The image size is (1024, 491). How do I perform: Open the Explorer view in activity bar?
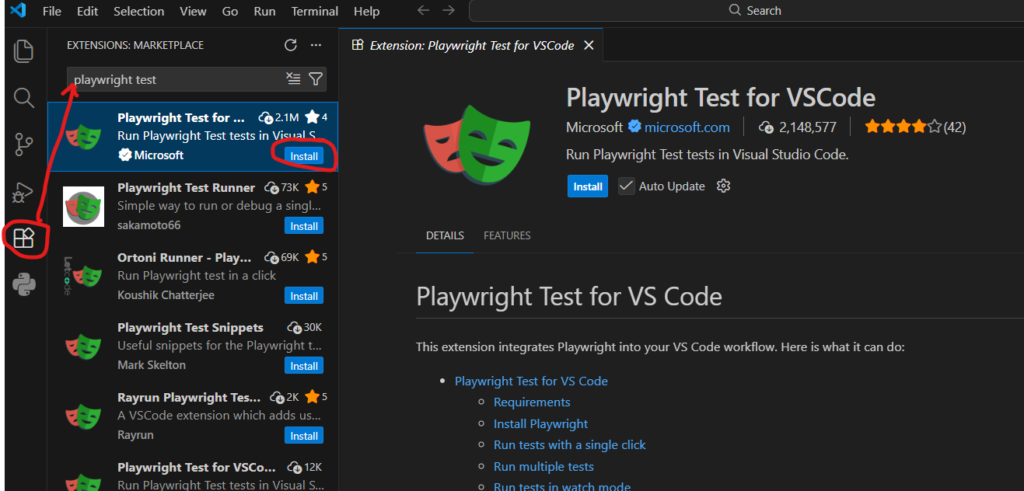(24, 50)
